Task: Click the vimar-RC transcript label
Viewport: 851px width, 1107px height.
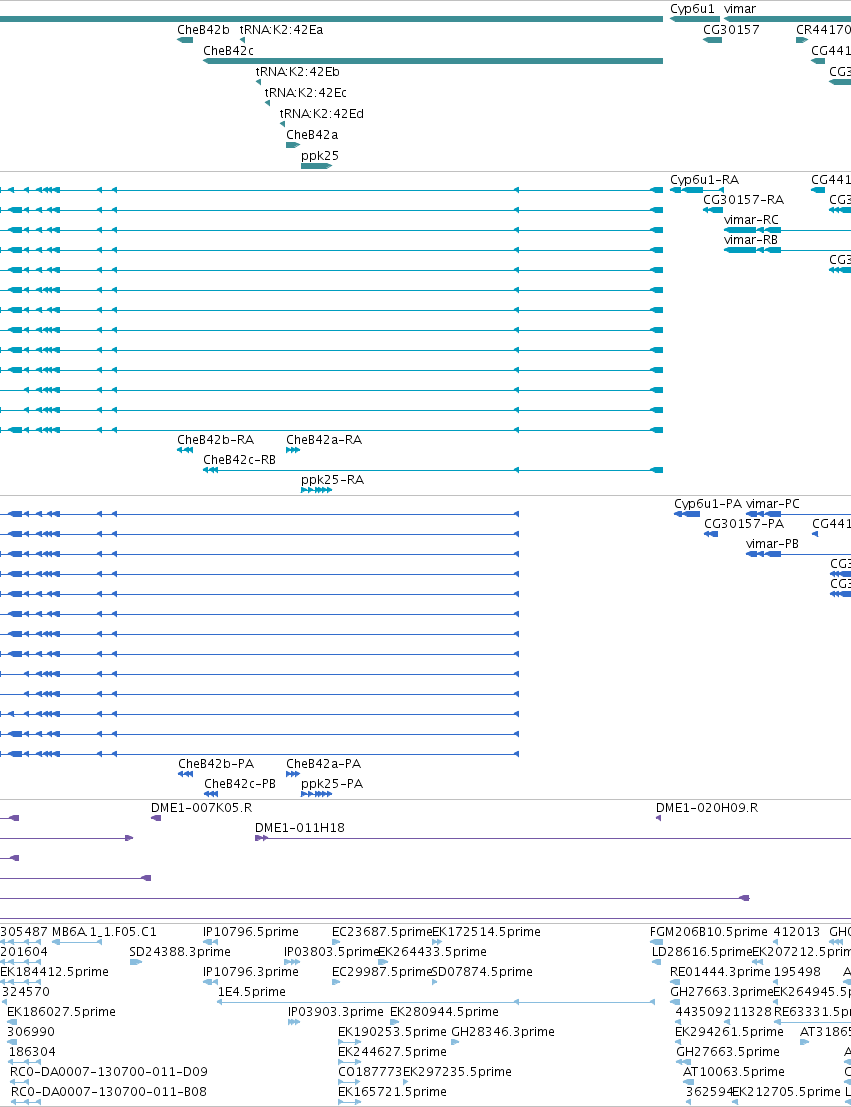Action: tap(751, 220)
